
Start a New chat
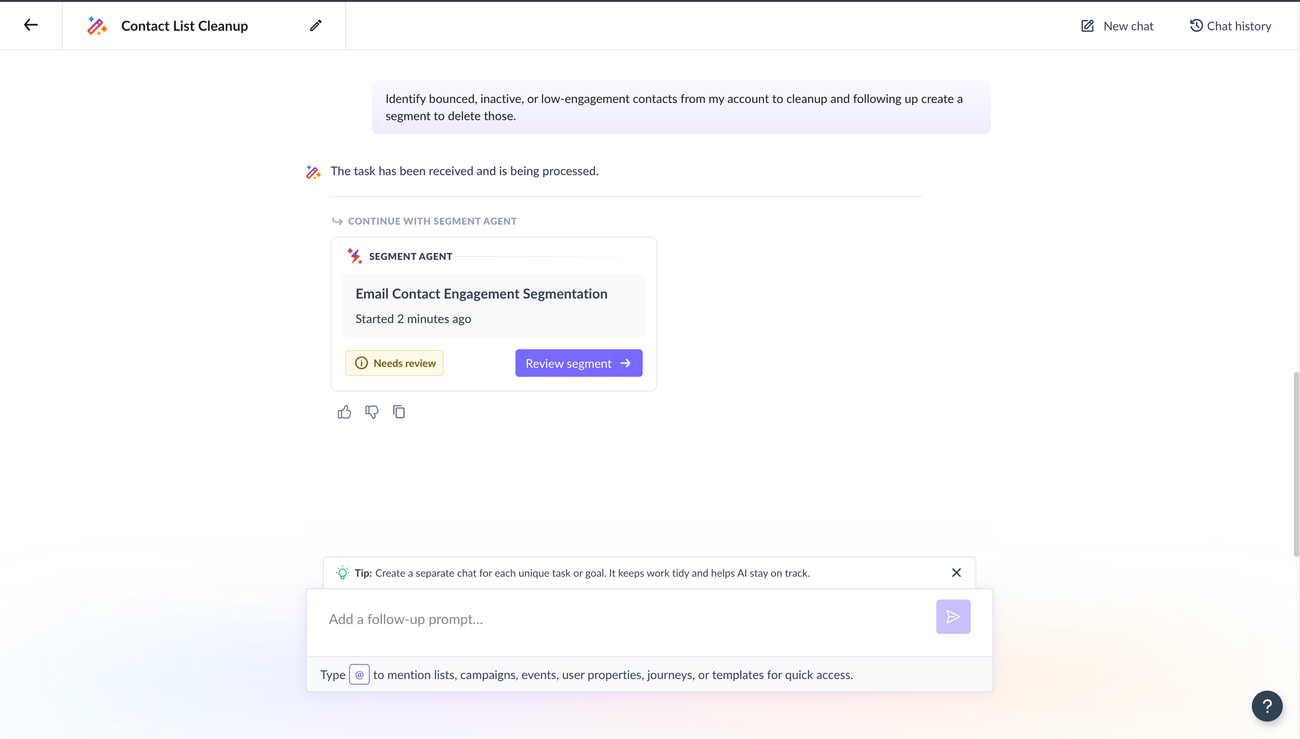click(1117, 26)
